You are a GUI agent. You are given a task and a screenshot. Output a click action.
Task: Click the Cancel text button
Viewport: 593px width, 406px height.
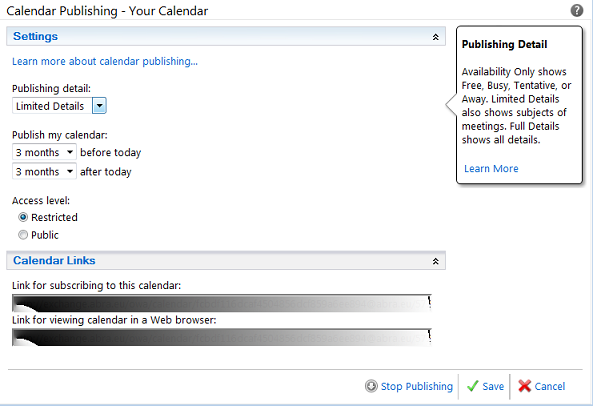pos(550,386)
